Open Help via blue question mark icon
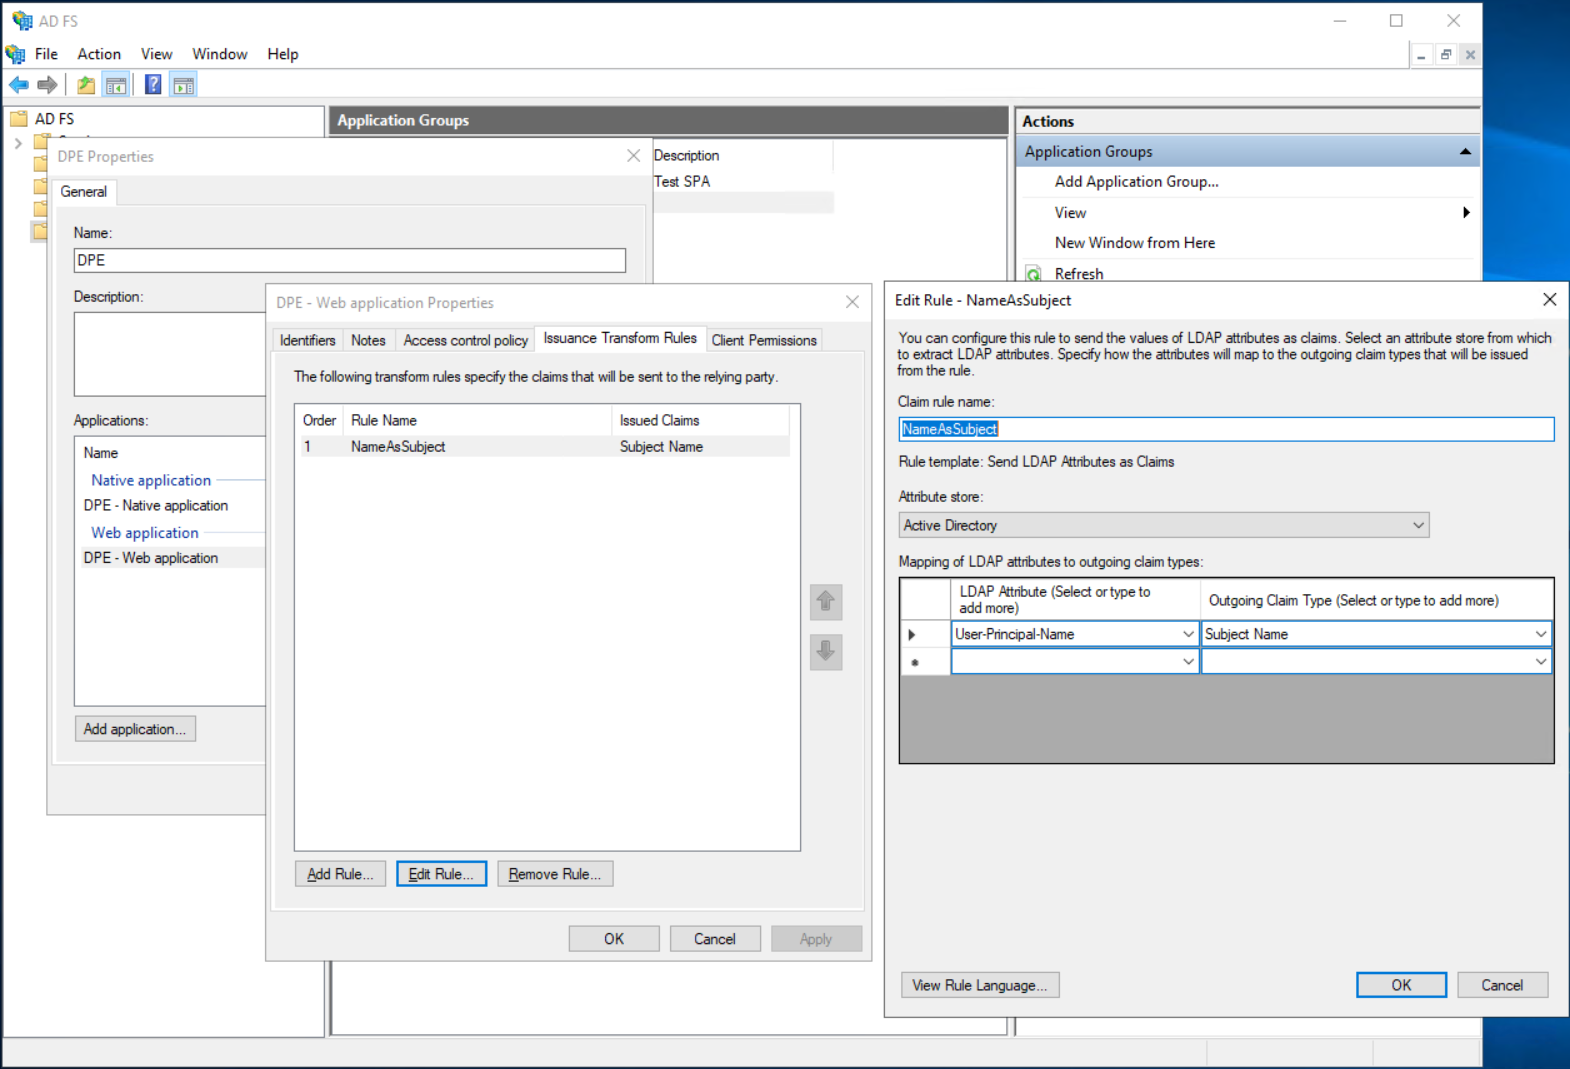 153,85
